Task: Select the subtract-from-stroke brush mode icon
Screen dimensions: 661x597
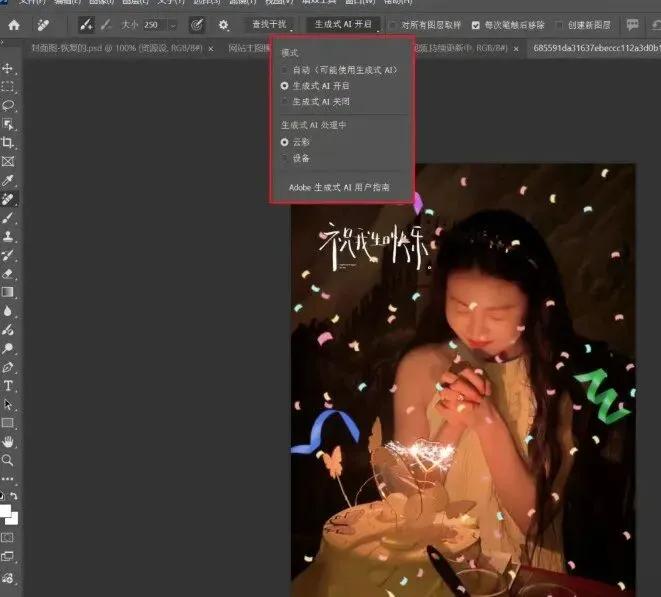Action: coord(106,25)
